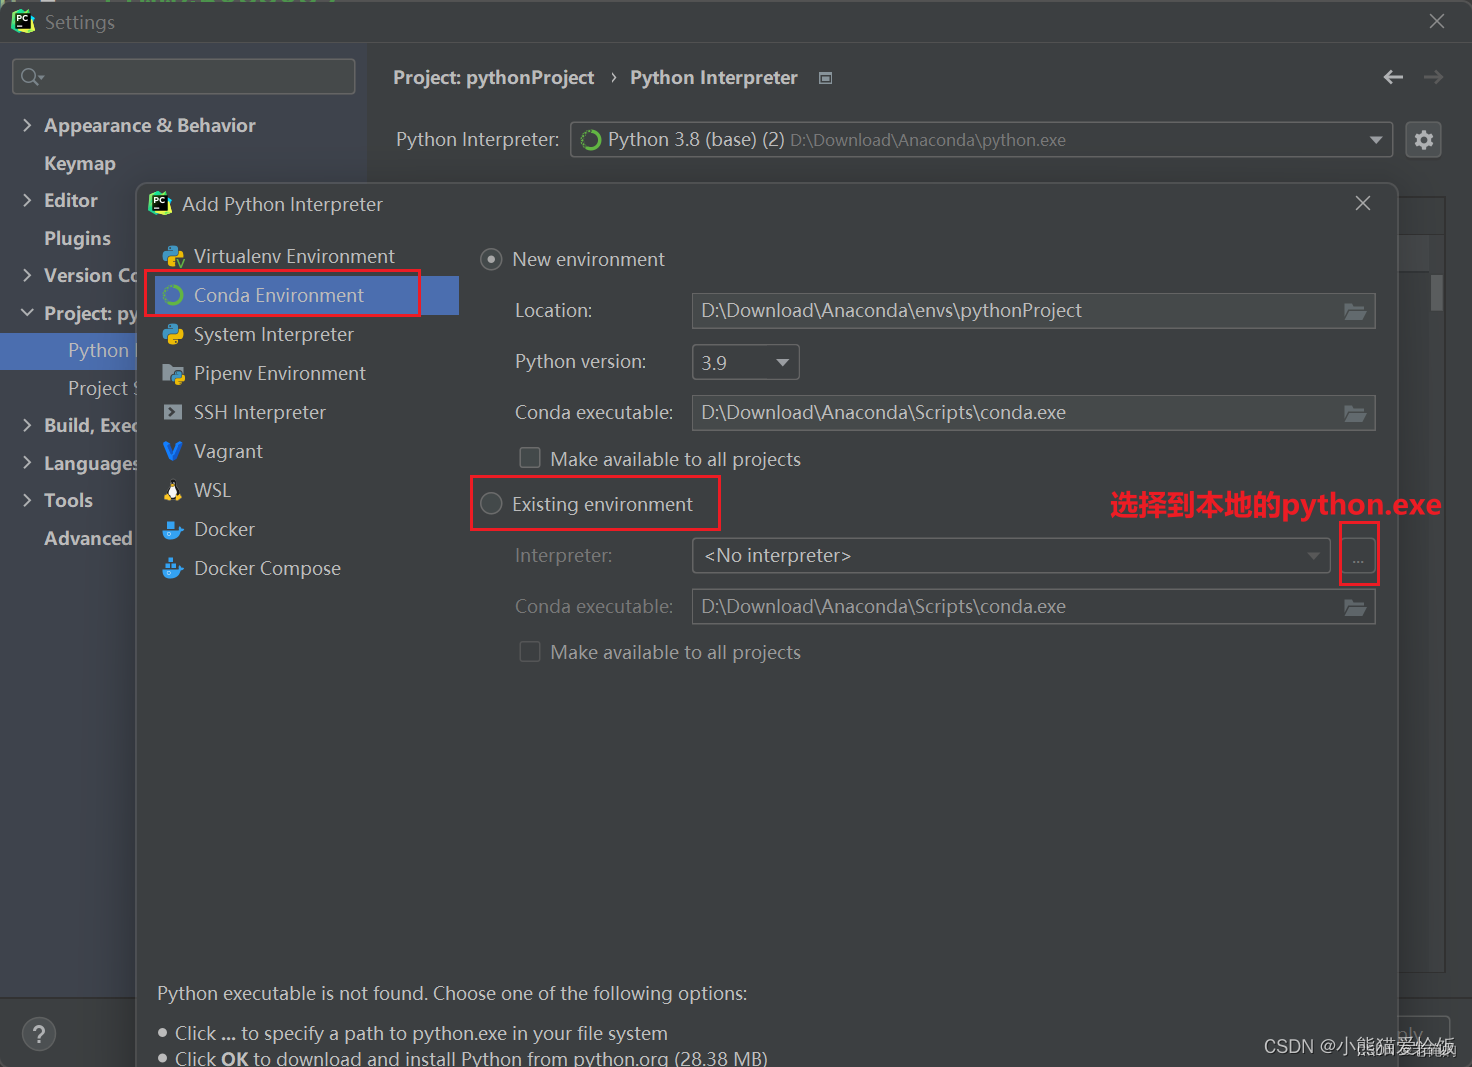Image resolution: width=1472 pixels, height=1067 pixels.
Task: Select Python Interpreter in settings tree
Action: pos(70,350)
